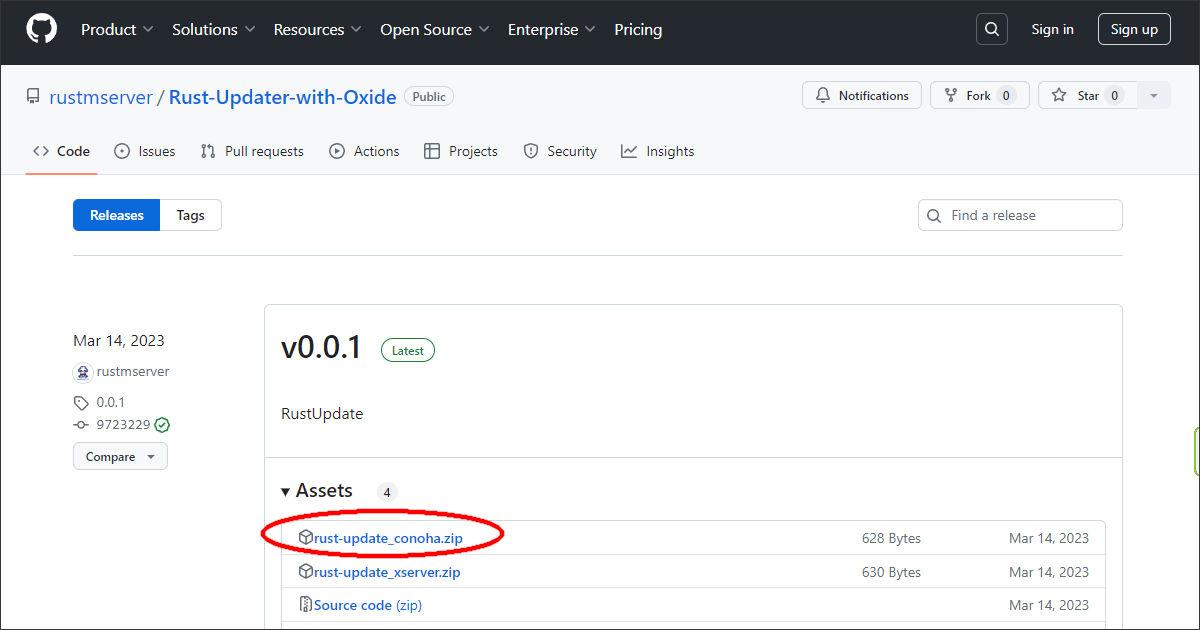Click the Mar 14, 2023 release date in sidebar
The image size is (1200, 630).
[119, 340]
